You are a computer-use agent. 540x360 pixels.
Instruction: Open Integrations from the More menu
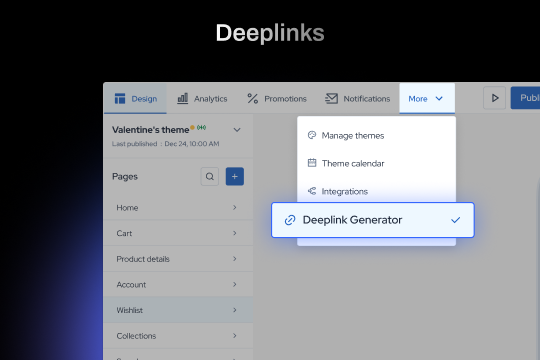[376, 191]
